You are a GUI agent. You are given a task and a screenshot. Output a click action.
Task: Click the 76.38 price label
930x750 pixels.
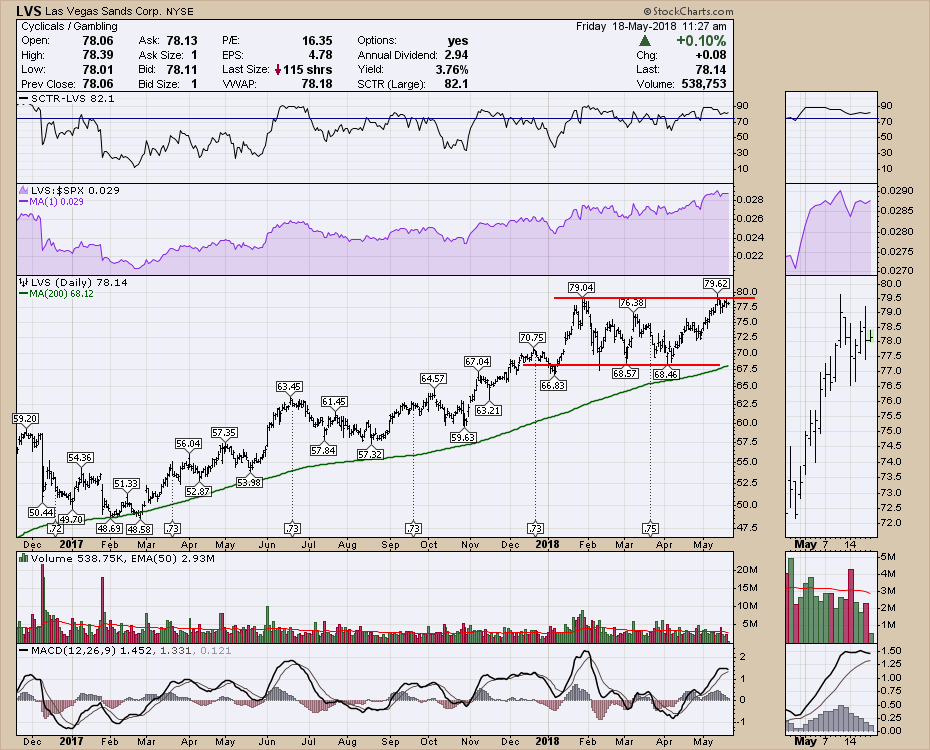point(632,303)
